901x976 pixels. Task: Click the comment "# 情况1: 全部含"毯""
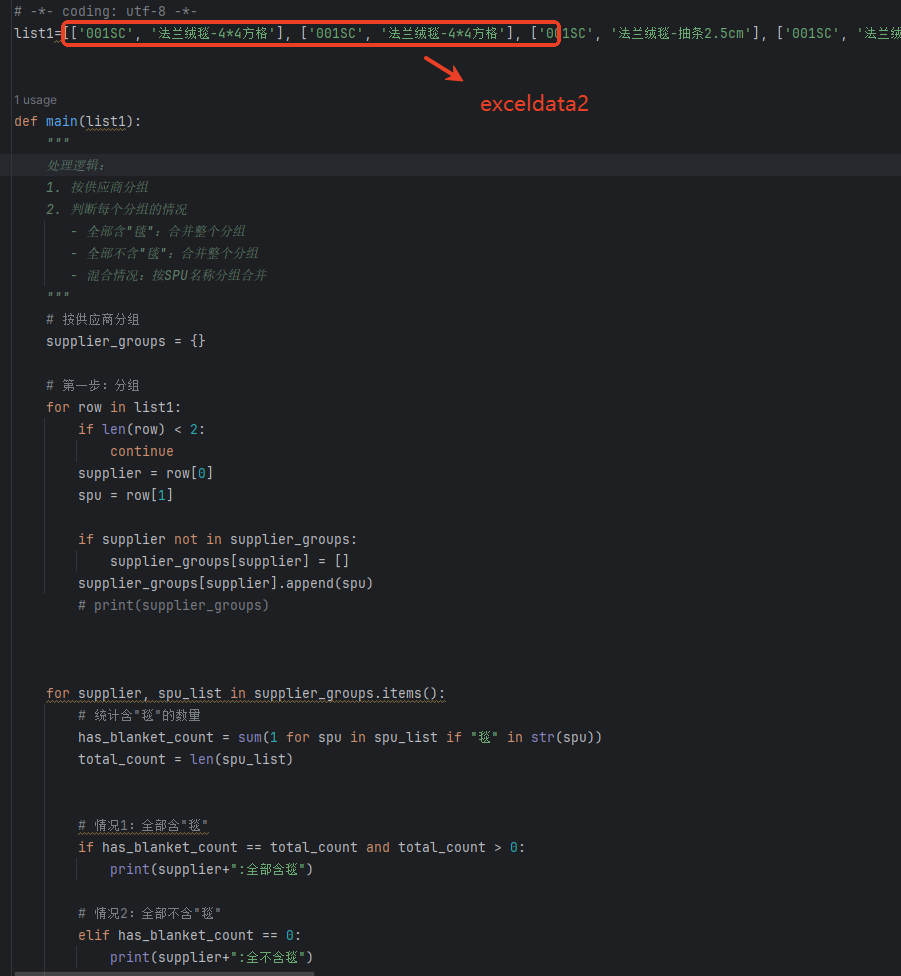[143, 825]
